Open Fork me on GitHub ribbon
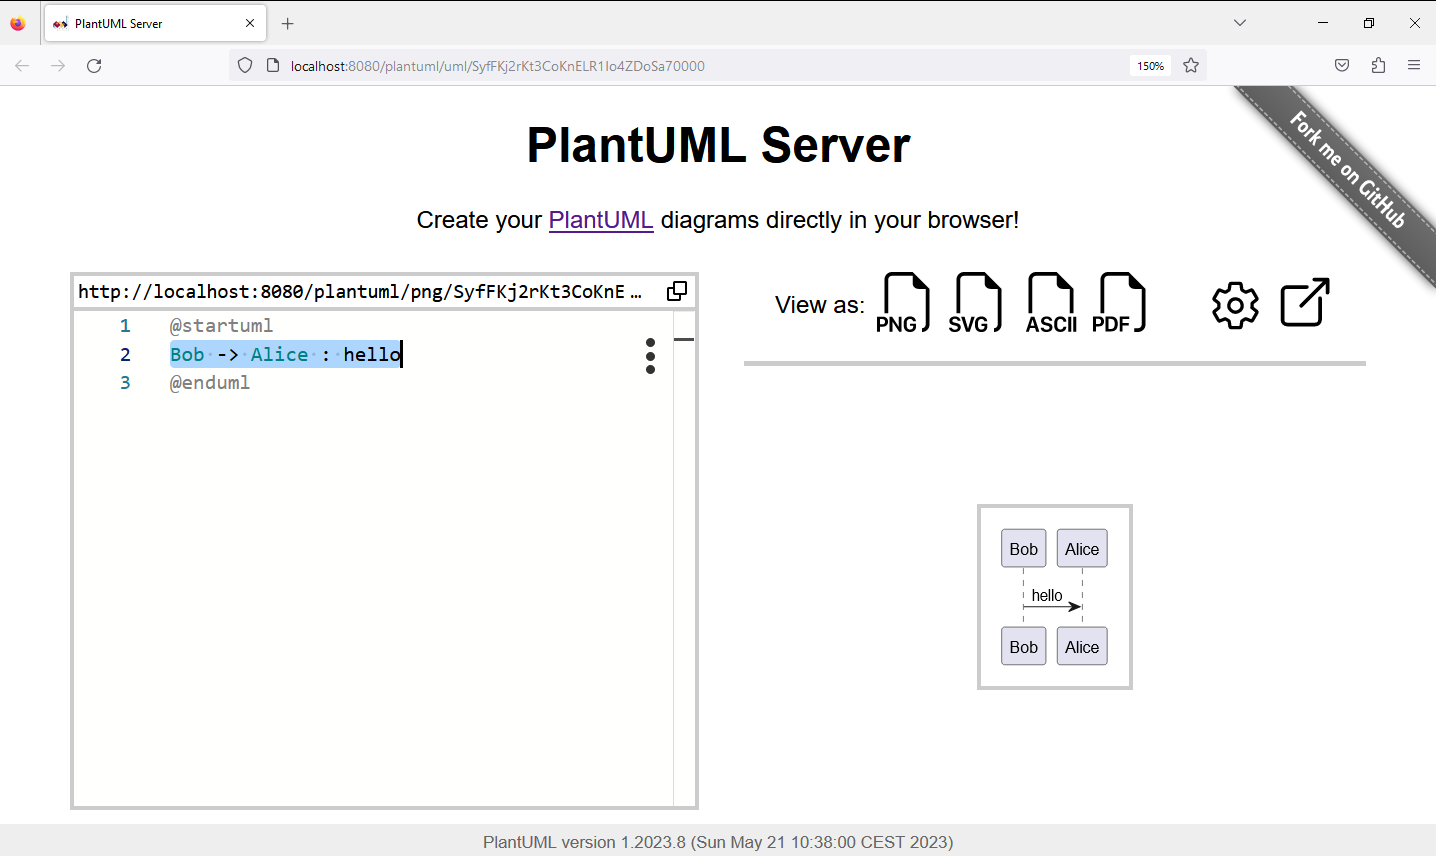Viewport: 1436px width, 856px height. pos(1347,171)
